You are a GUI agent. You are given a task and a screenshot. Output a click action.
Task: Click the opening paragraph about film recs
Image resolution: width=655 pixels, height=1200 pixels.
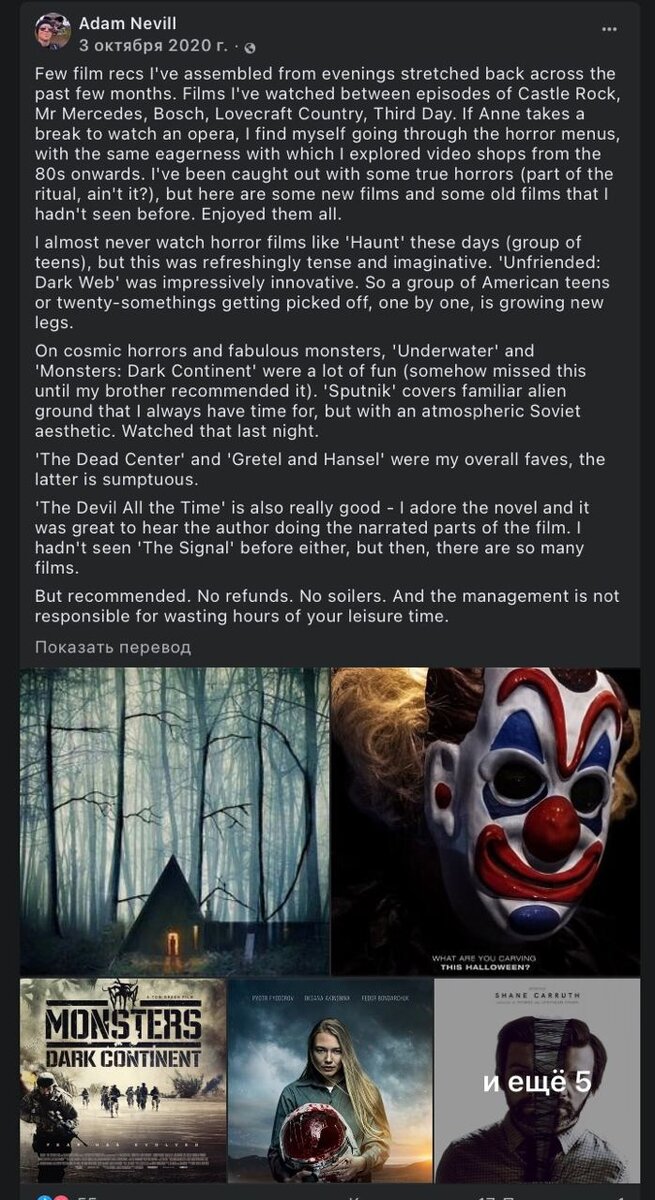point(327,144)
